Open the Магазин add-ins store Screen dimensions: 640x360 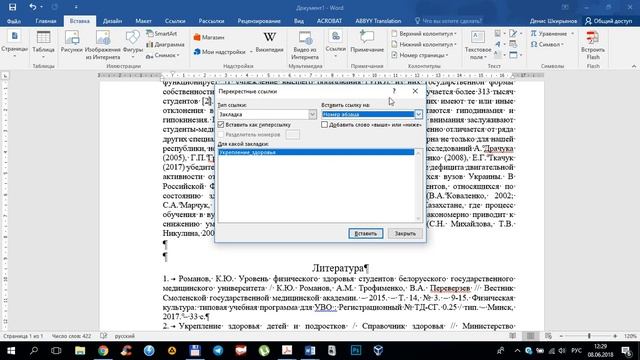209,37
